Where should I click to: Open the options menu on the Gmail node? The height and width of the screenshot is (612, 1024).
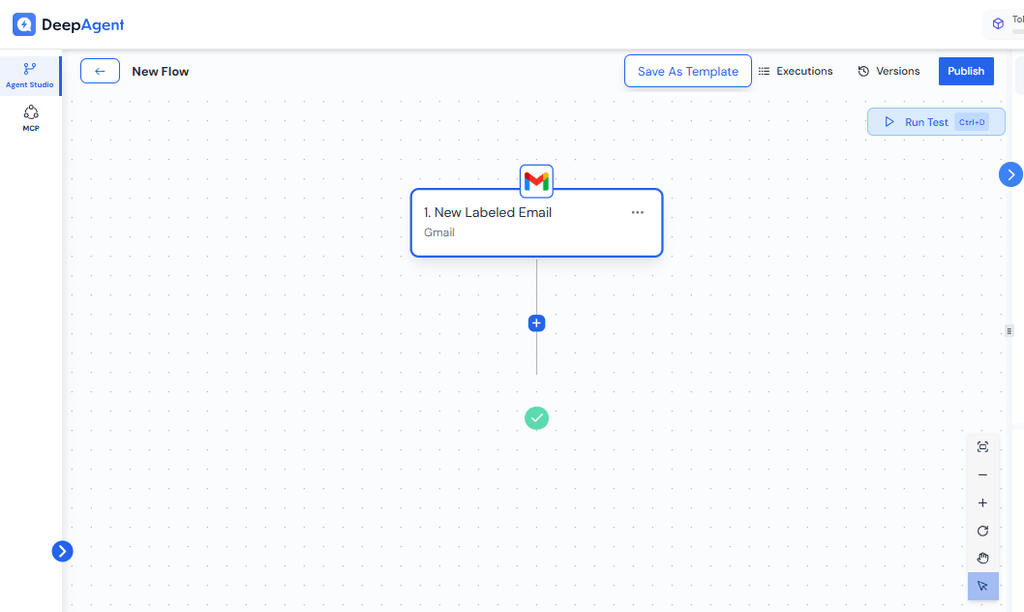click(637, 212)
